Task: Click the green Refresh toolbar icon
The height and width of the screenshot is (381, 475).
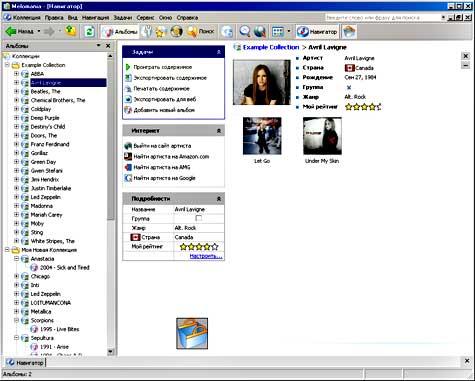Action: [x=89, y=32]
